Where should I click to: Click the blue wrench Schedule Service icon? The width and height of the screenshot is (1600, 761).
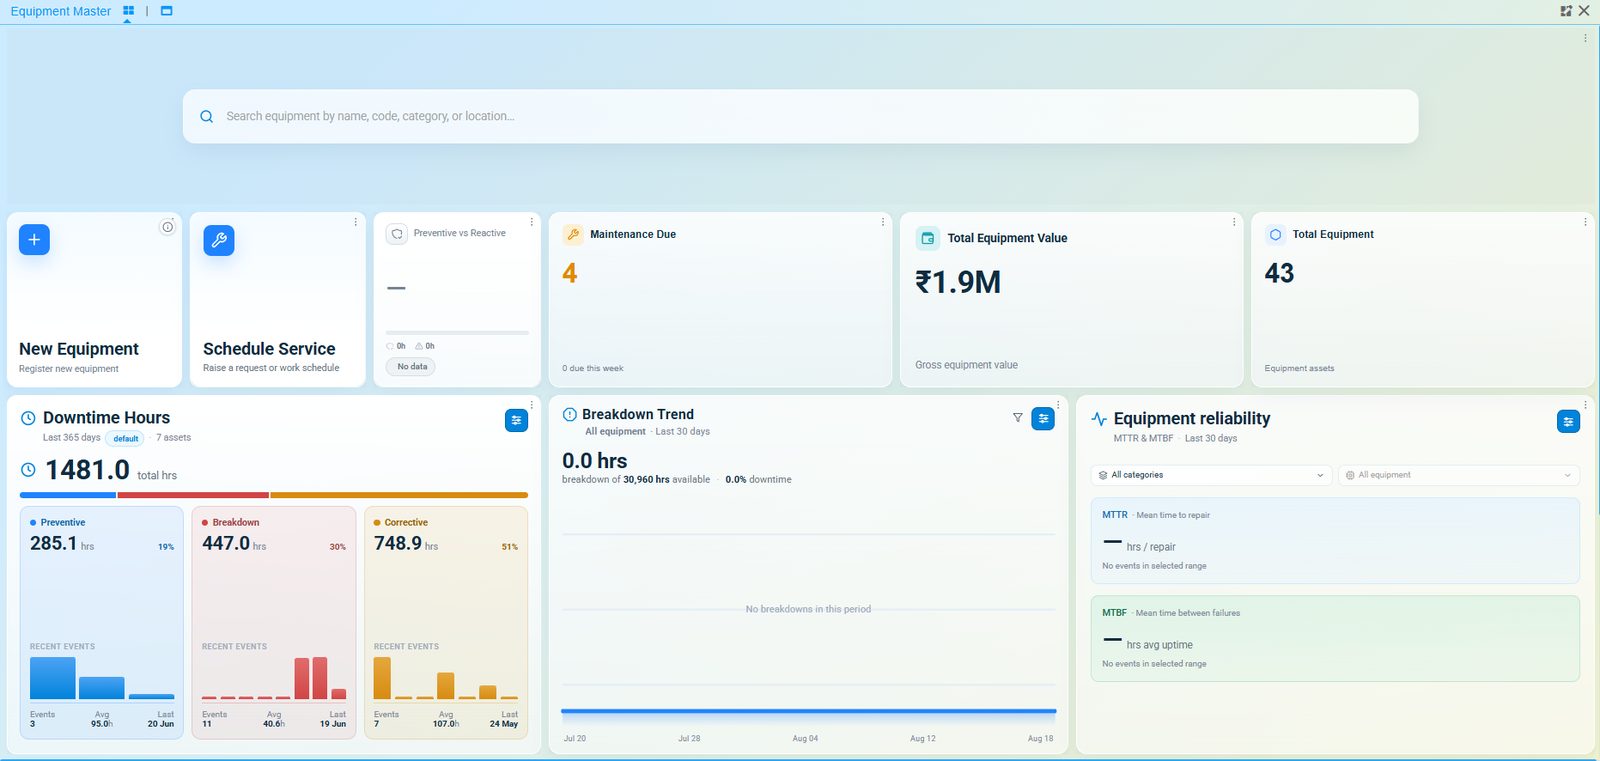[x=219, y=240]
